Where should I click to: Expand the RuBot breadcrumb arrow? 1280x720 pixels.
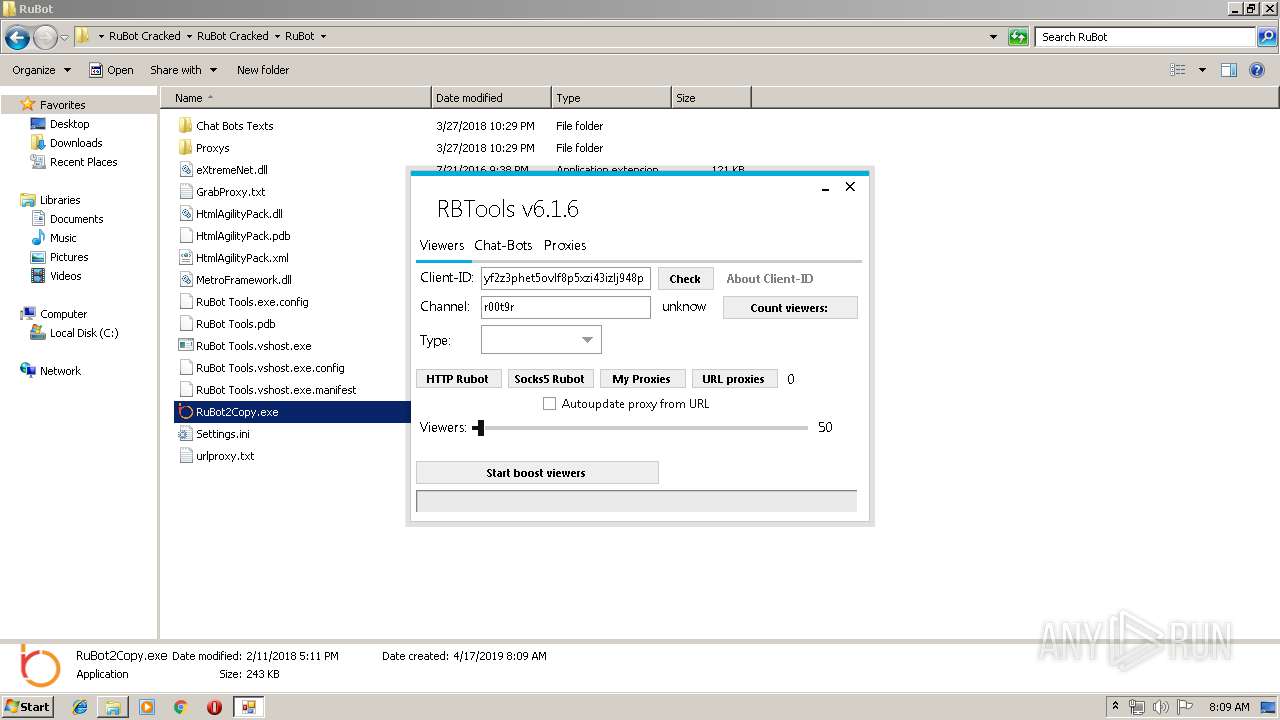click(323, 36)
